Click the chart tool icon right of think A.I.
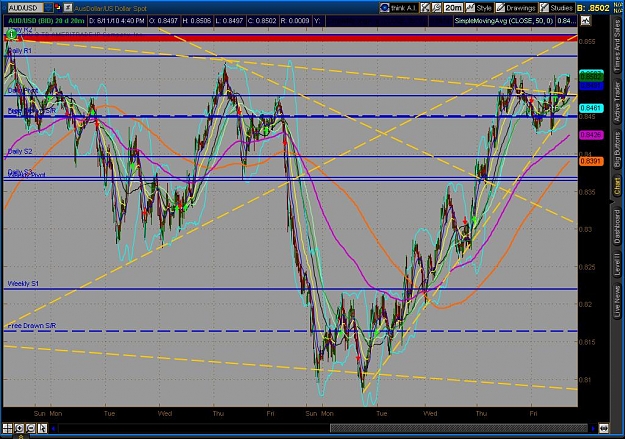 click(x=425, y=8)
